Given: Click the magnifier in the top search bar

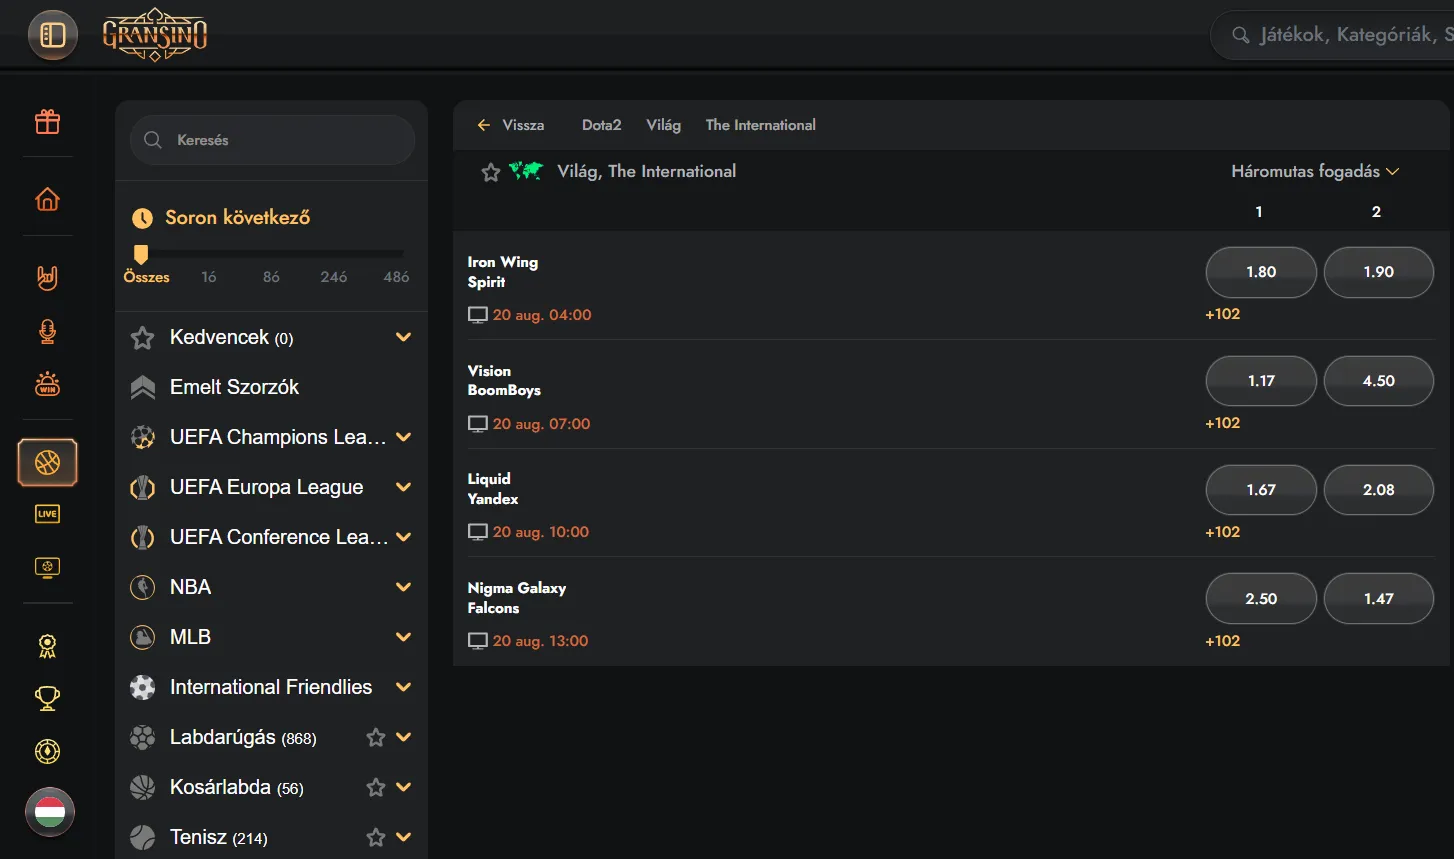Looking at the screenshot, I should click(1241, 35).
